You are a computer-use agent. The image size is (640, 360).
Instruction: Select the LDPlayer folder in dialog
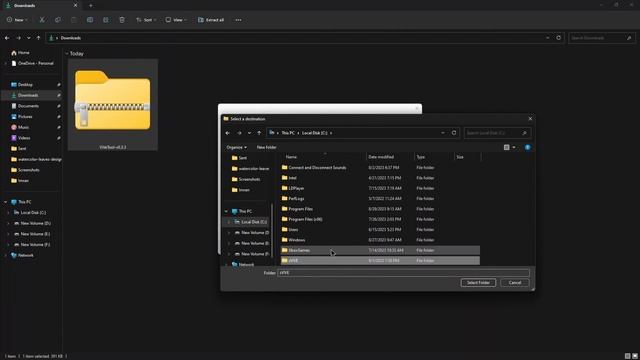click(x=380, y=188)
